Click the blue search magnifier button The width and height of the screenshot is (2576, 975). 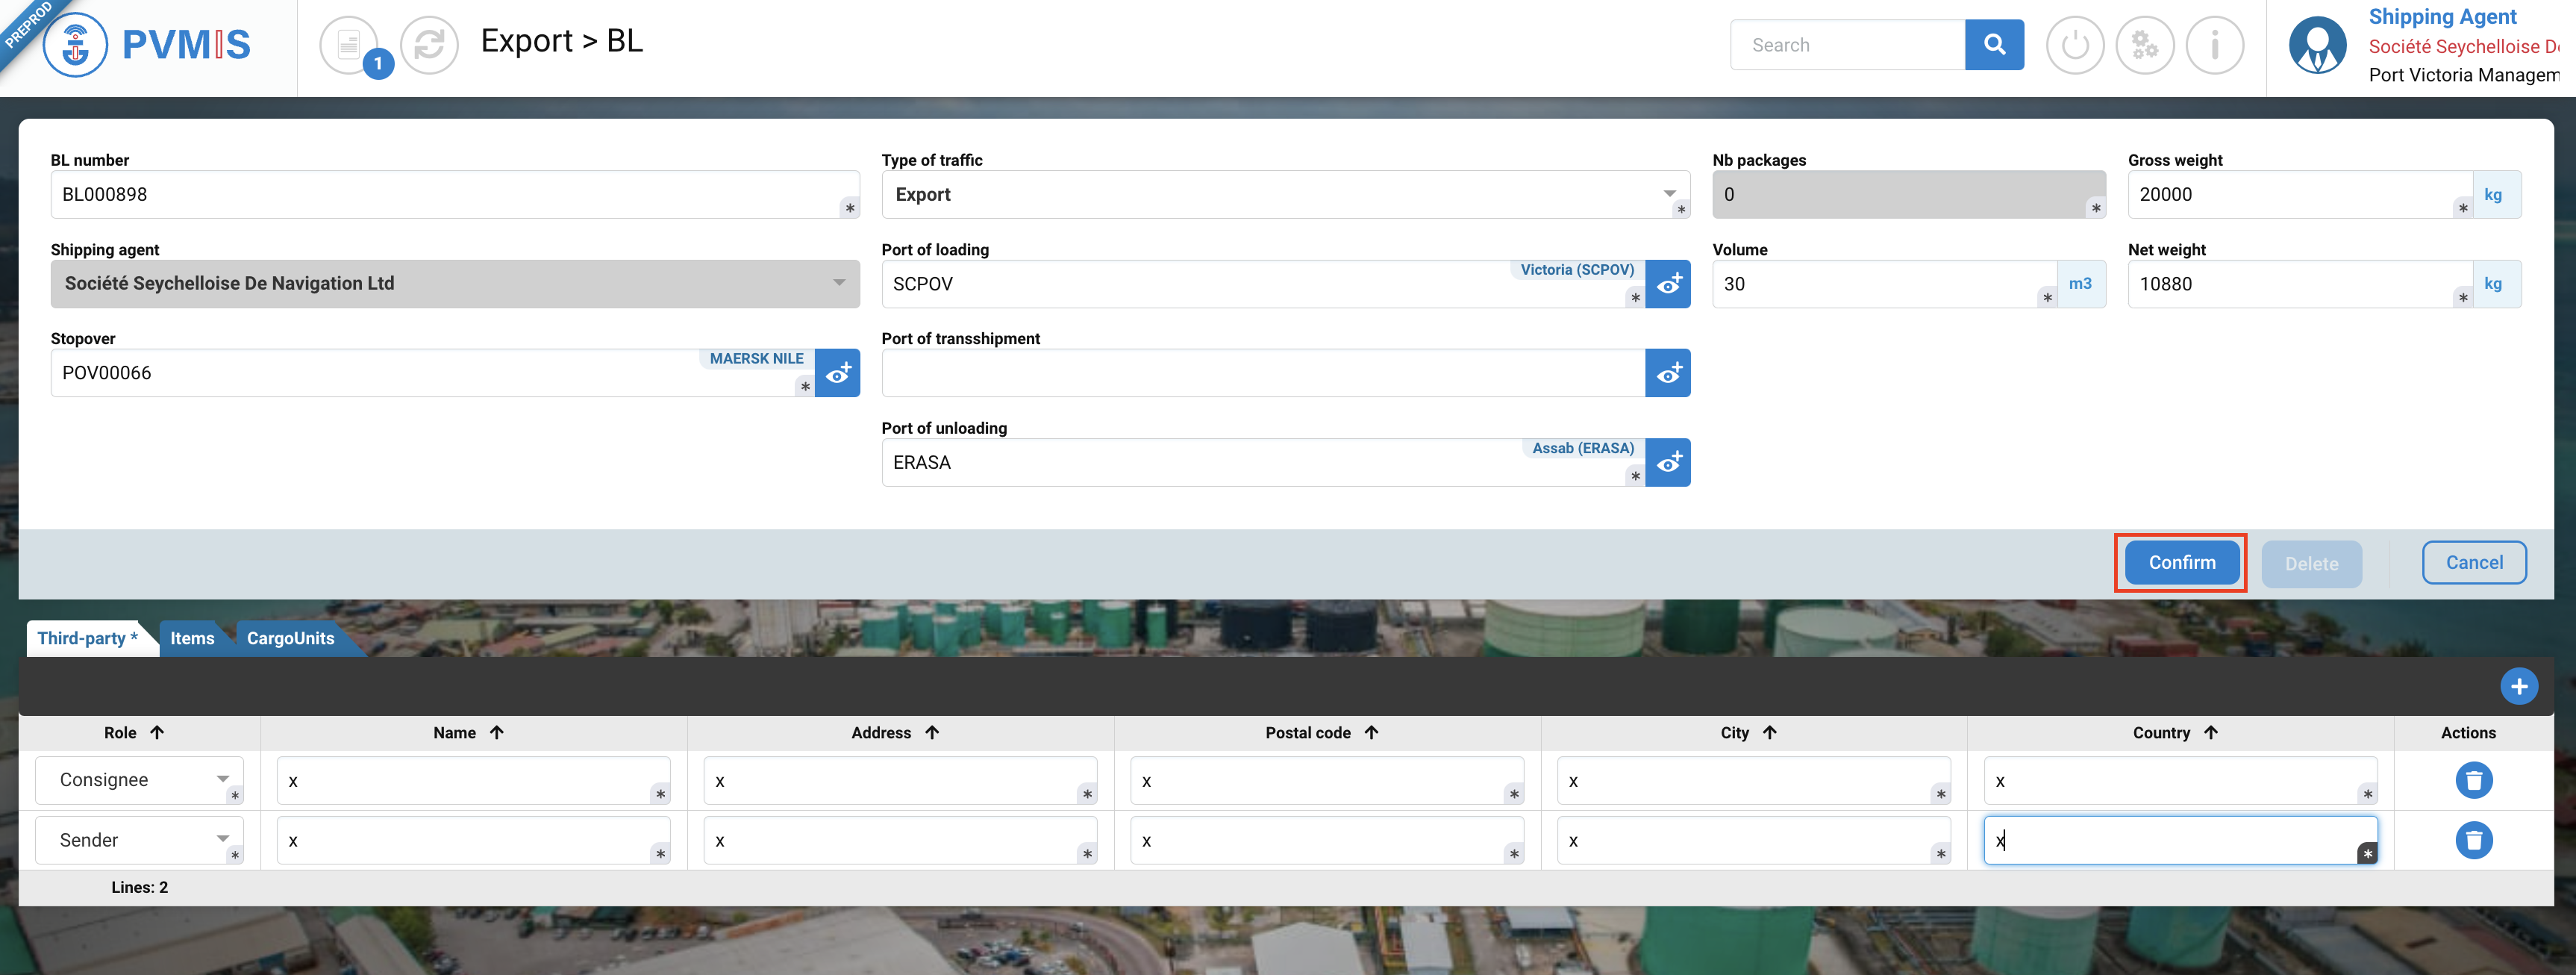(1993, 45)
